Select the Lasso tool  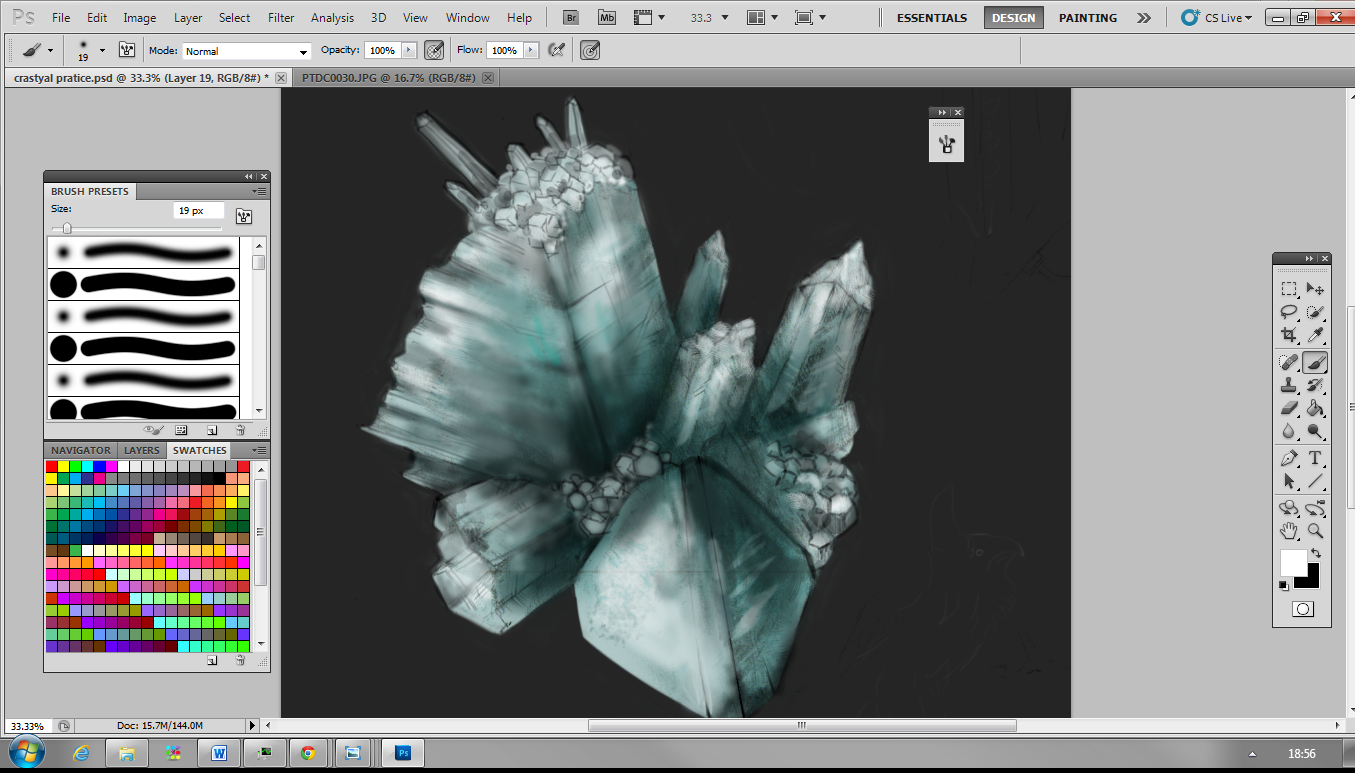[x=1289, y=312]
